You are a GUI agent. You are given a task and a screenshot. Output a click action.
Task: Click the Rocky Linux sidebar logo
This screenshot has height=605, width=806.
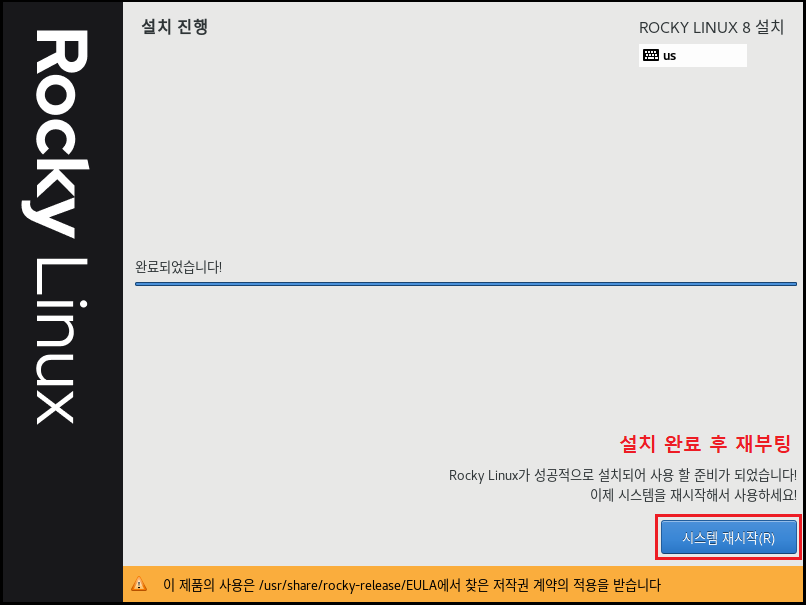pos(56,226)
